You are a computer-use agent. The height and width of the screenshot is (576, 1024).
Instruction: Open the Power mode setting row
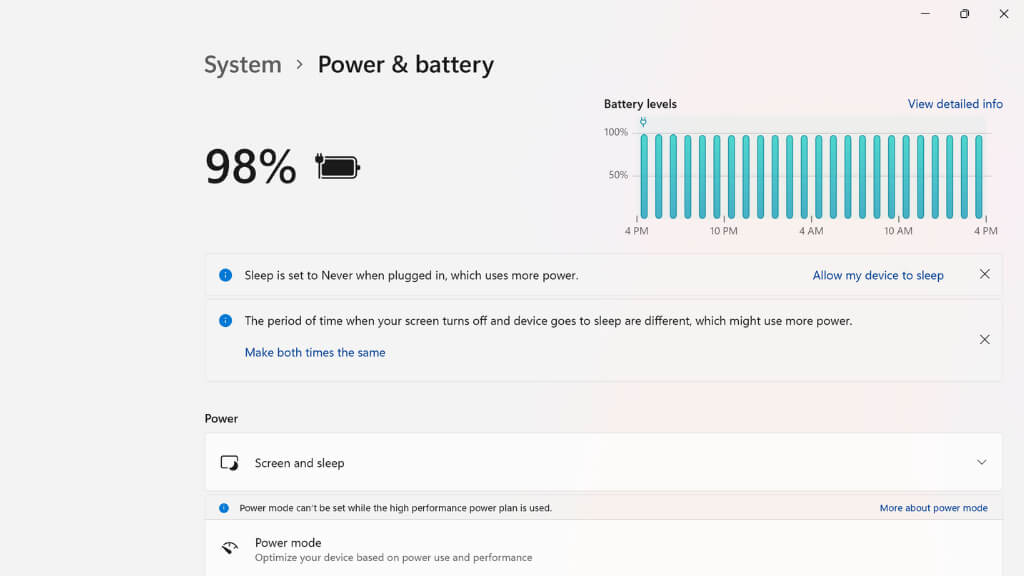pyautogui.click(x=600, y=549)
